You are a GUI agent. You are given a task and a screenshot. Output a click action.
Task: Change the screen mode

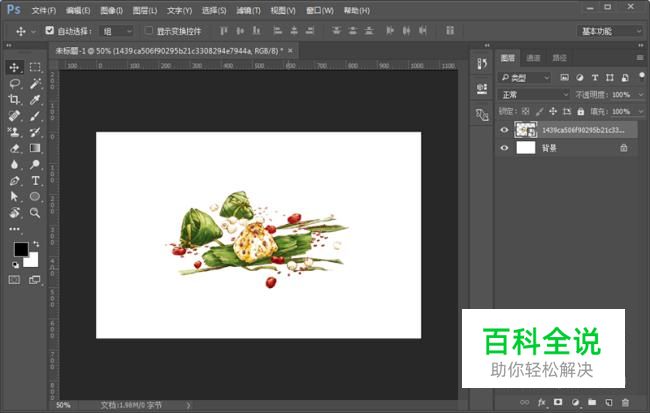click(x=34, y=280)
